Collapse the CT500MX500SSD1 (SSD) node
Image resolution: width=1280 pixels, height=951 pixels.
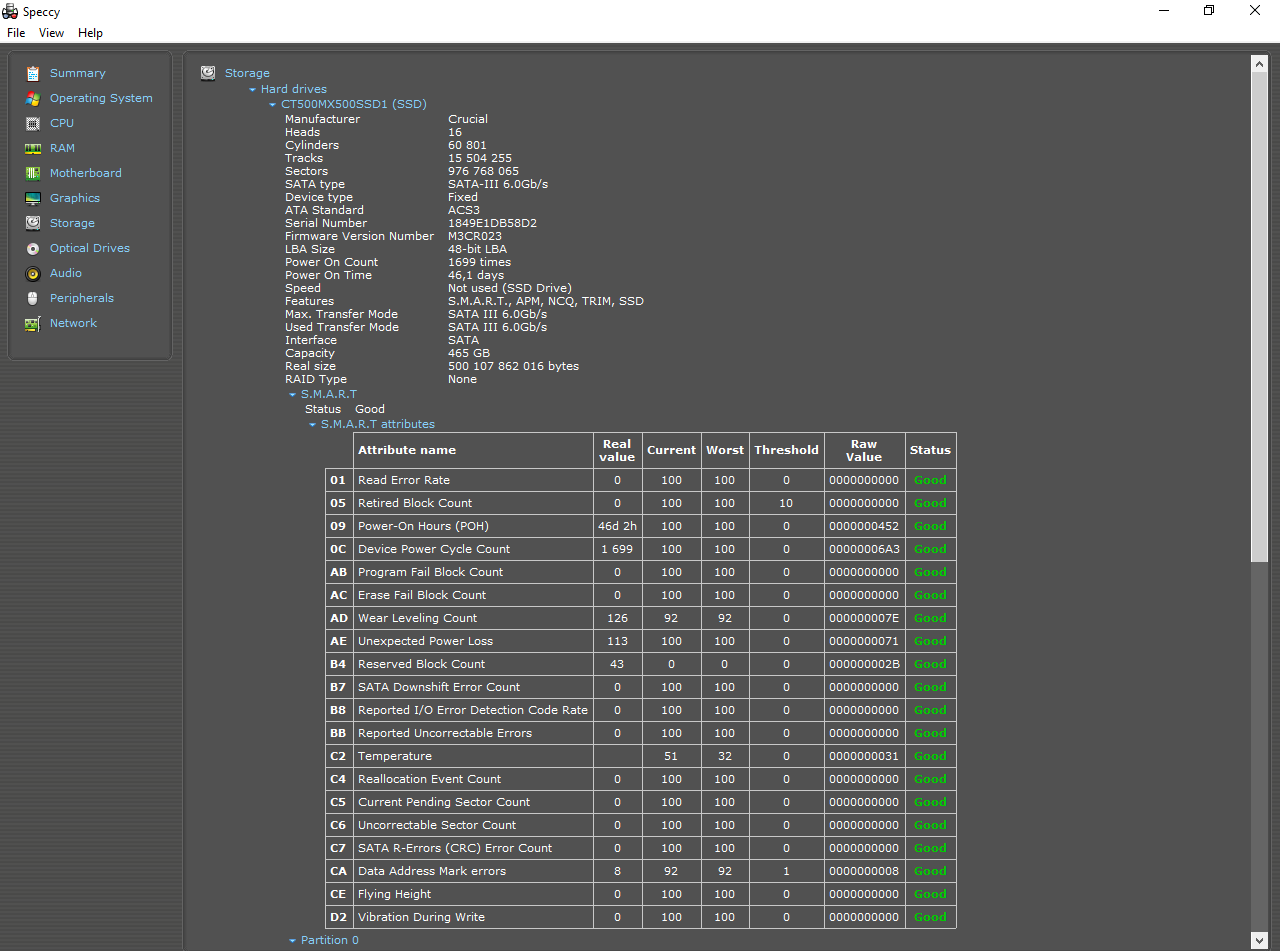click(x=273, y=104)
